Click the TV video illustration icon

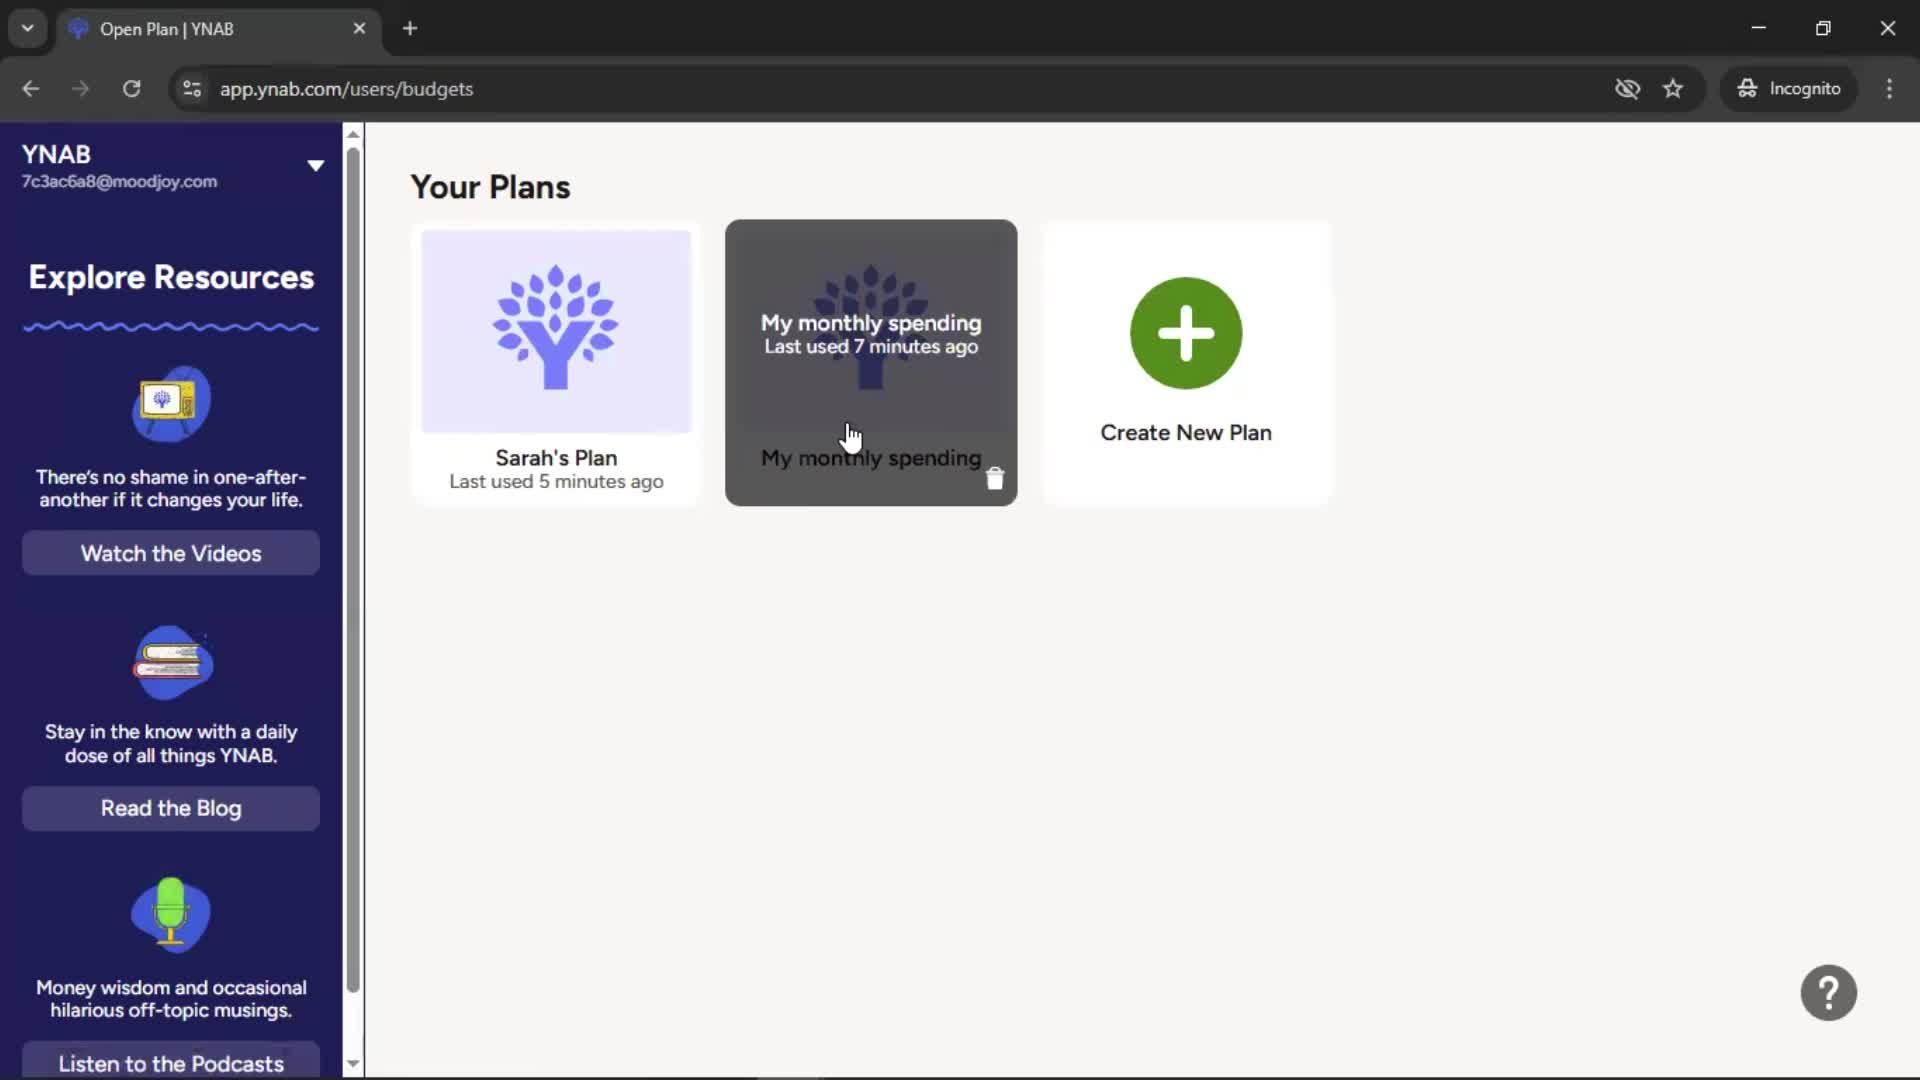171,403
